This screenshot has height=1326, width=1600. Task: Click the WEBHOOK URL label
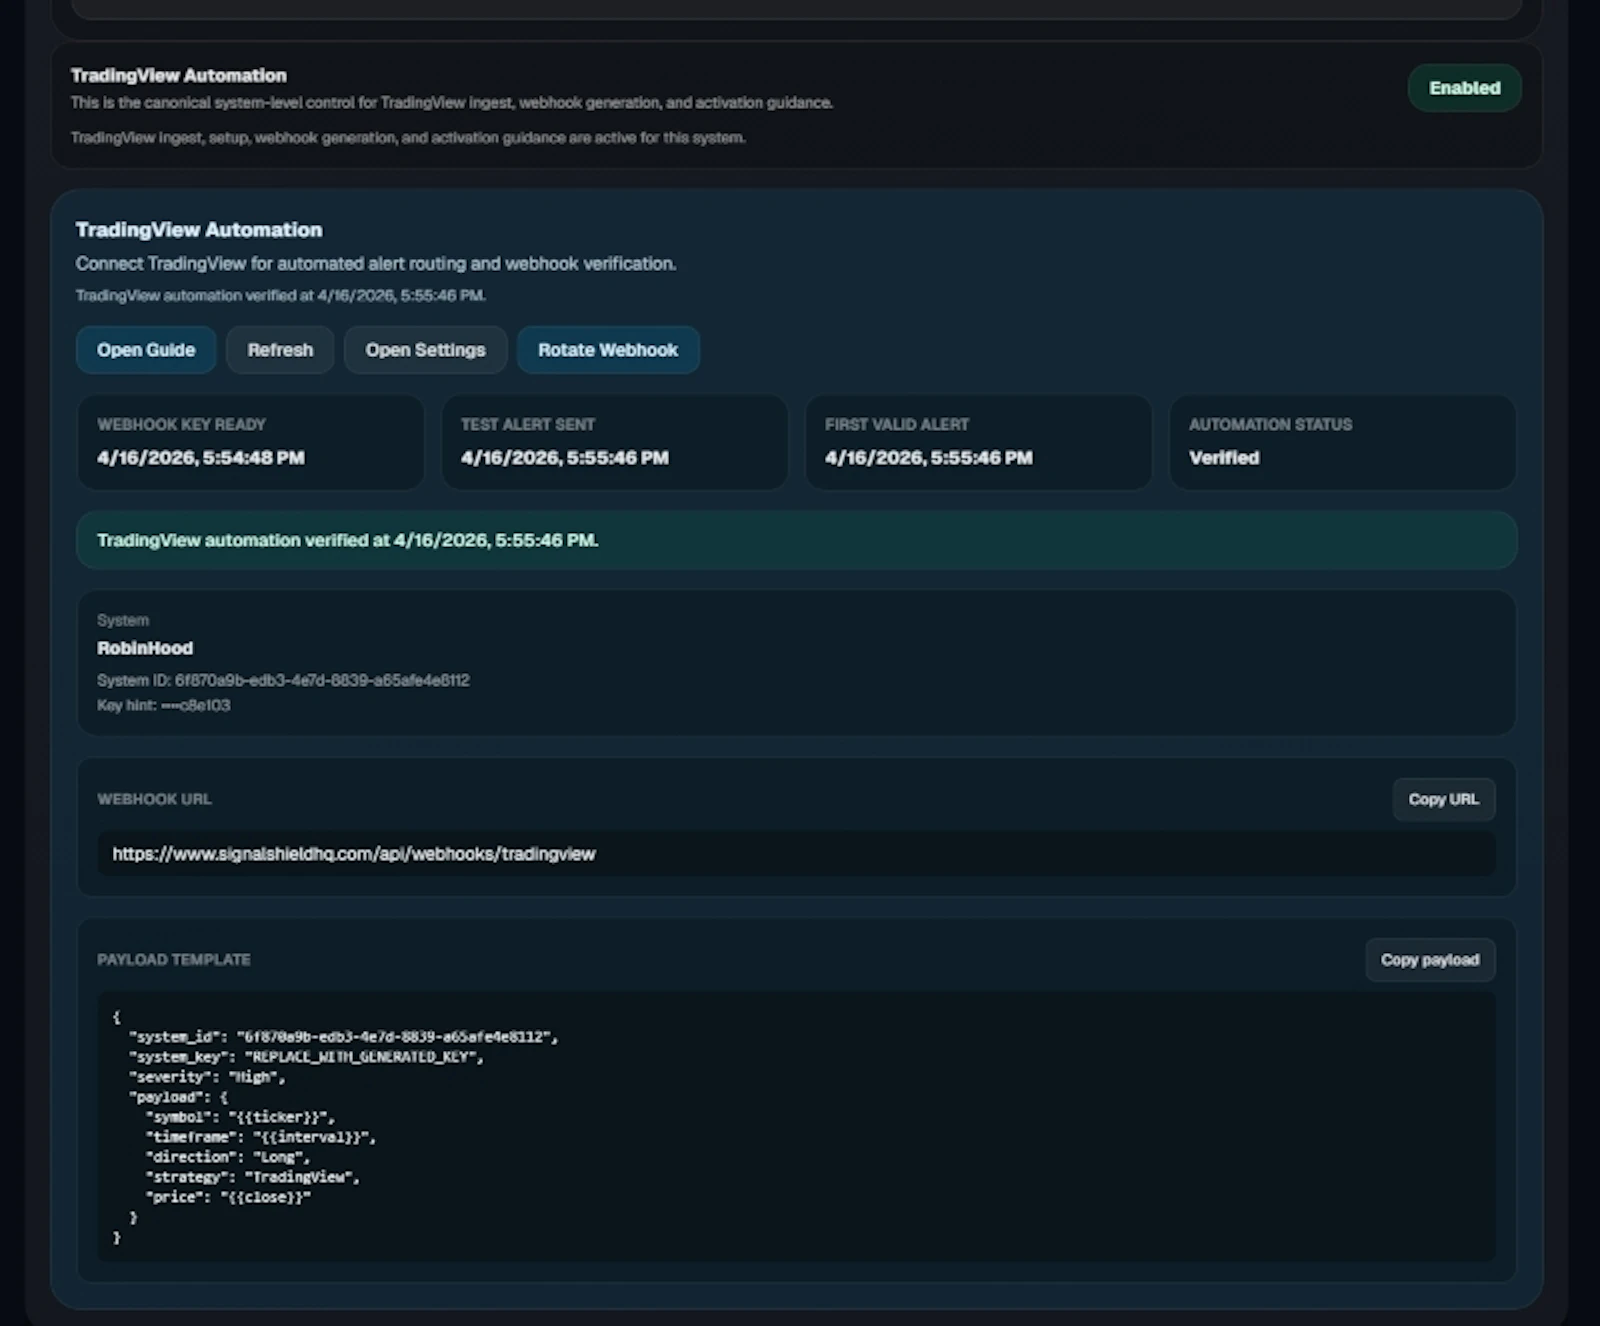click(x=154, y=799)
